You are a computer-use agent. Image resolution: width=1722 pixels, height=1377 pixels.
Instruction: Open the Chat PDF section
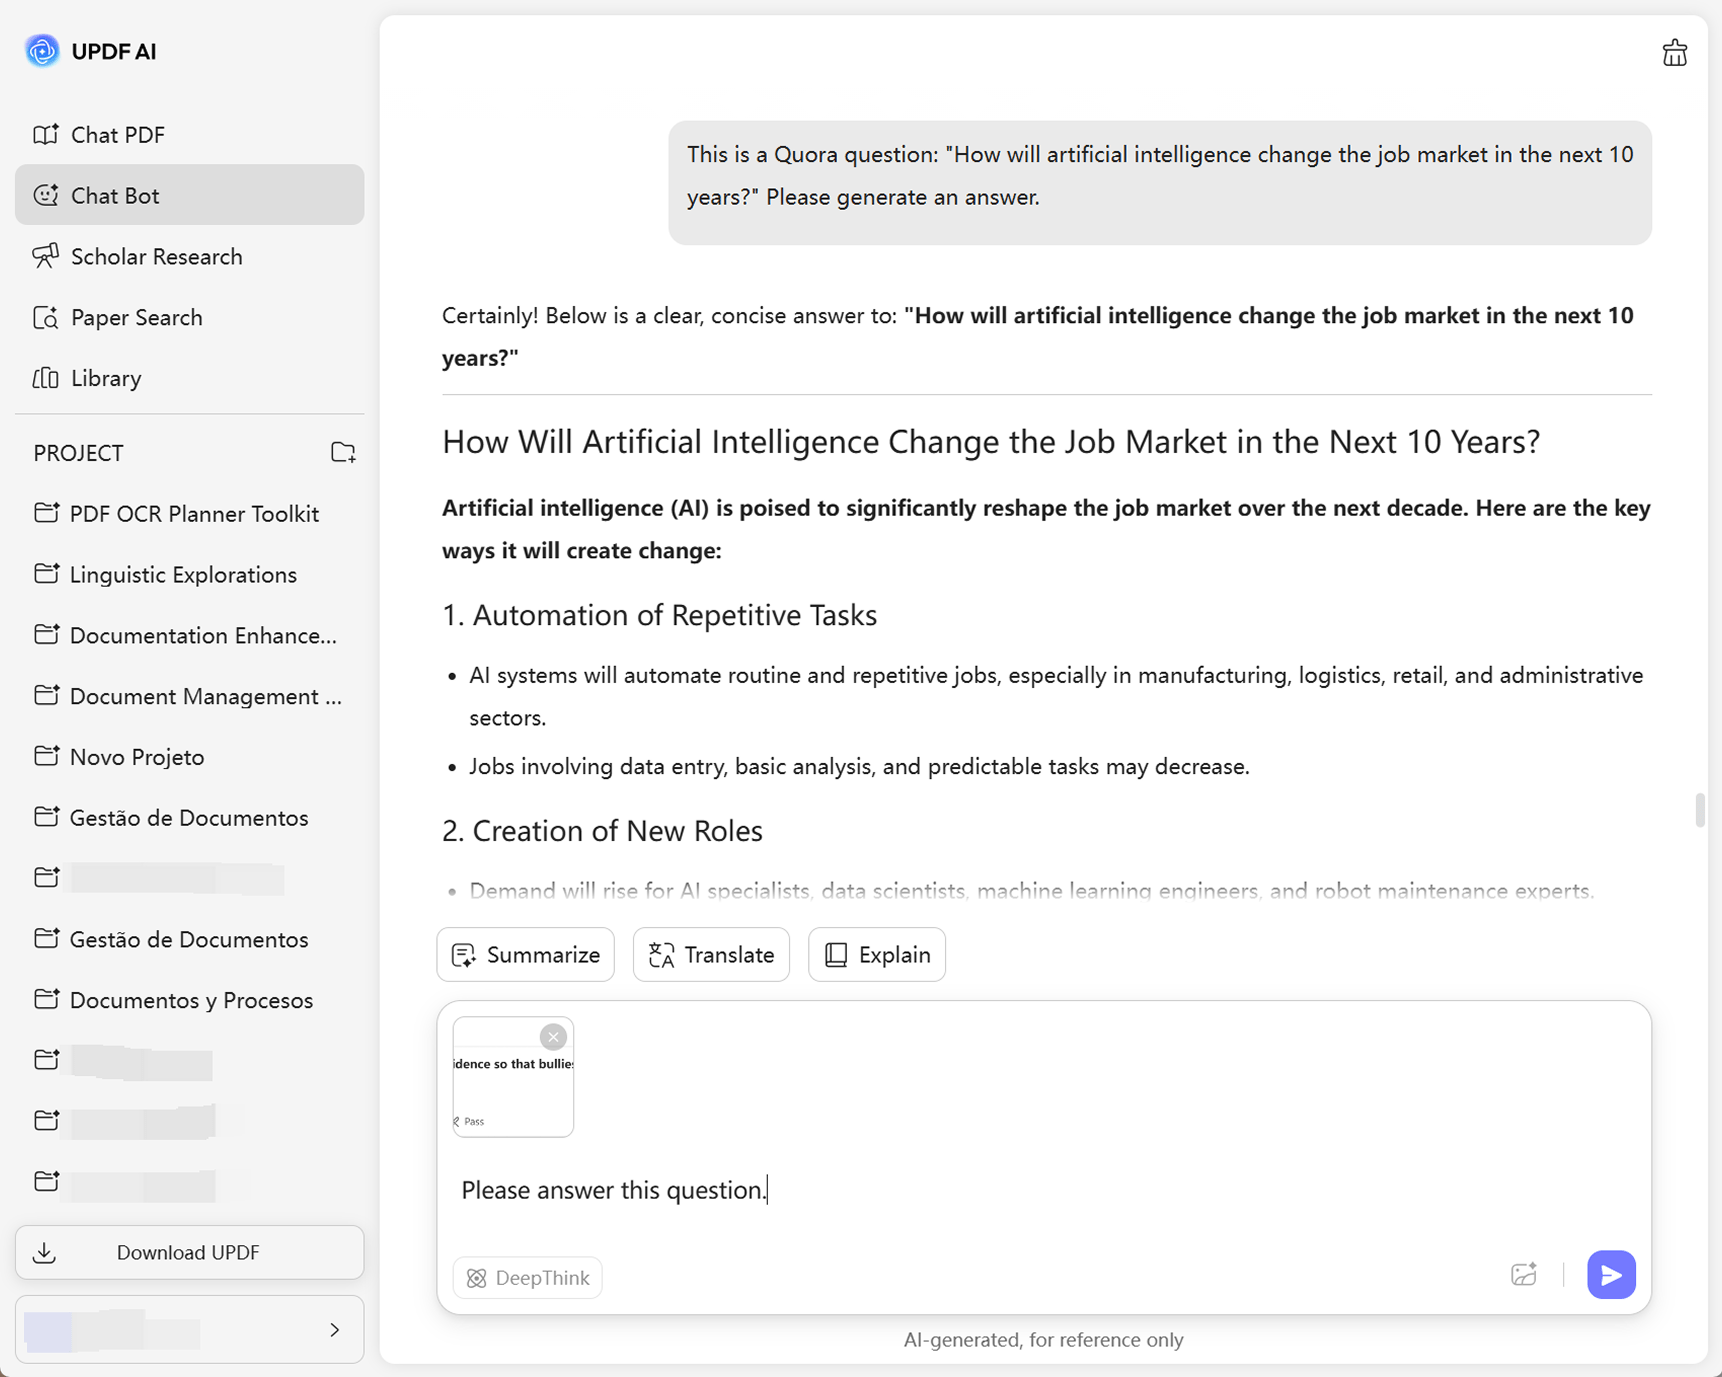click(x=117, y=135)
